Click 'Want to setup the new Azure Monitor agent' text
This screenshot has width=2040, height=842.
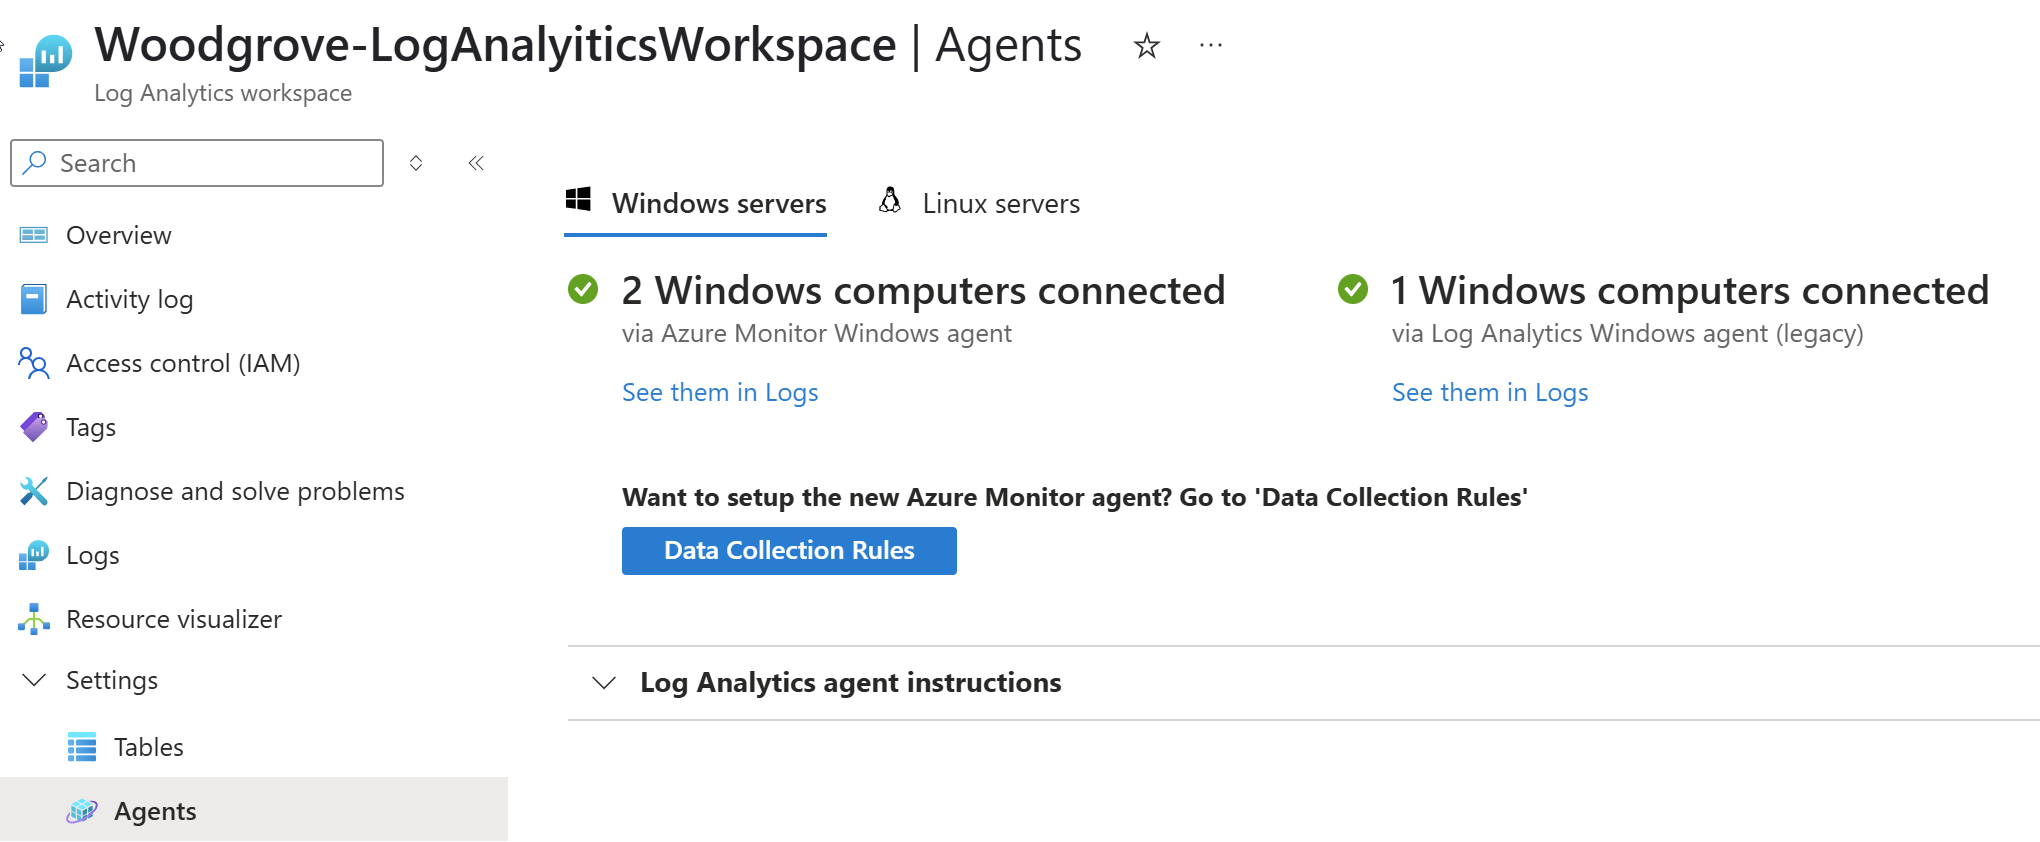[1075, 498]
